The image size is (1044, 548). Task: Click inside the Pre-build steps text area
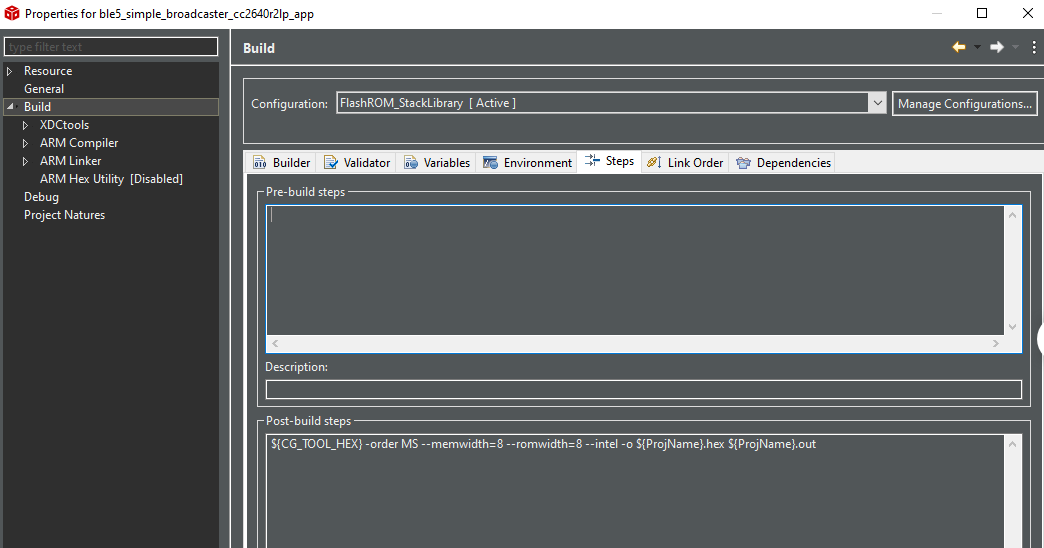point(635,270)
